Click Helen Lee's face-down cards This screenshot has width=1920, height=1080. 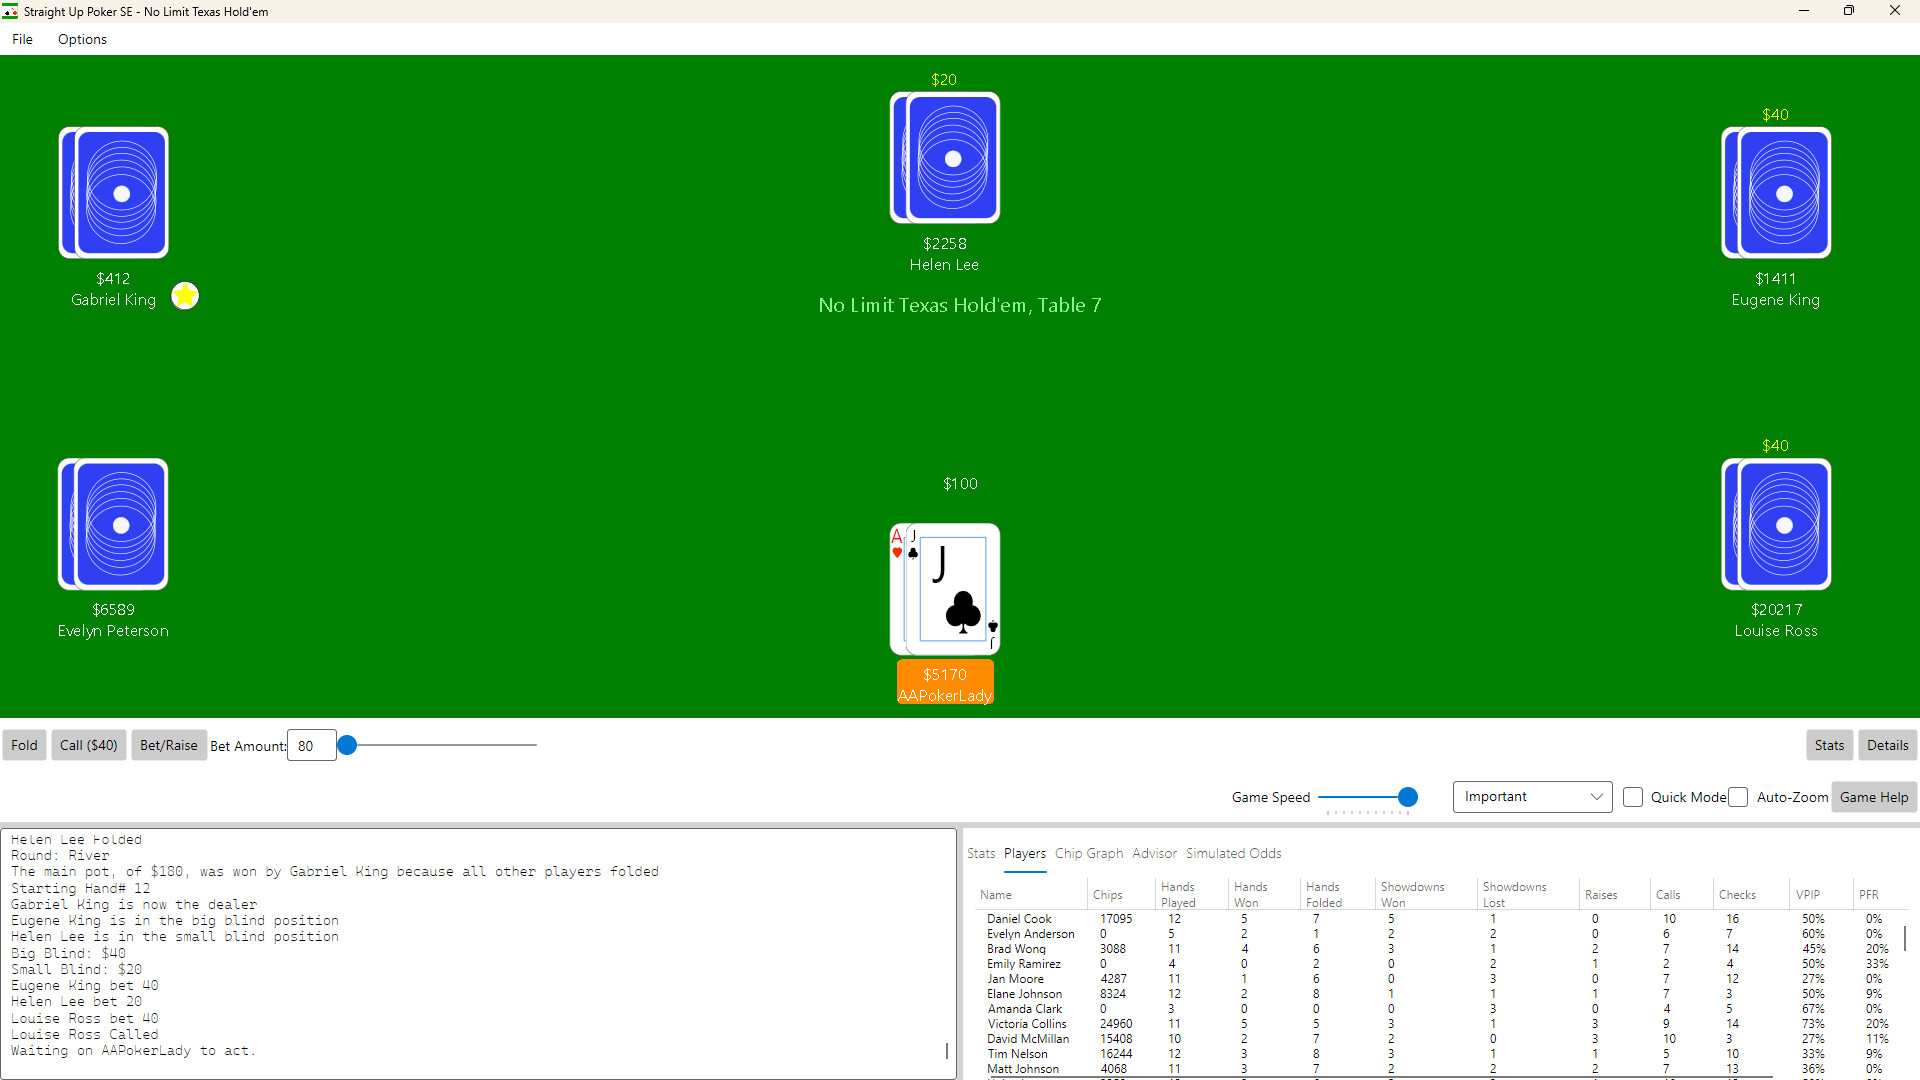944,157
